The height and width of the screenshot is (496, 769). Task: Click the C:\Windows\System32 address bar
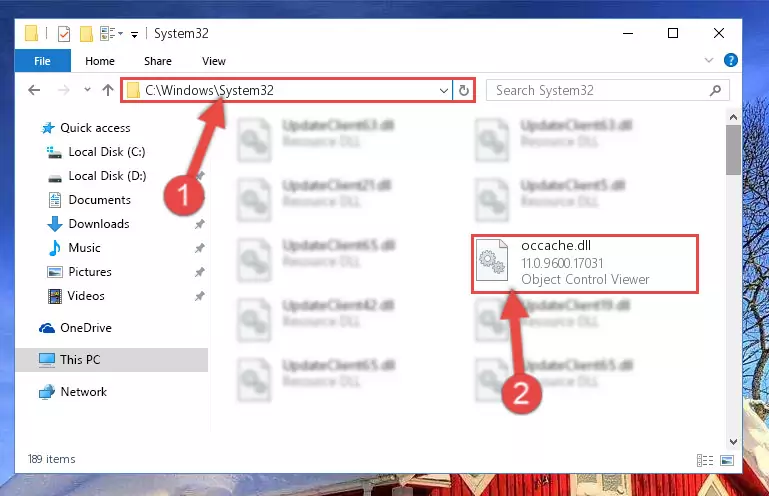click(x=286, y=90)
